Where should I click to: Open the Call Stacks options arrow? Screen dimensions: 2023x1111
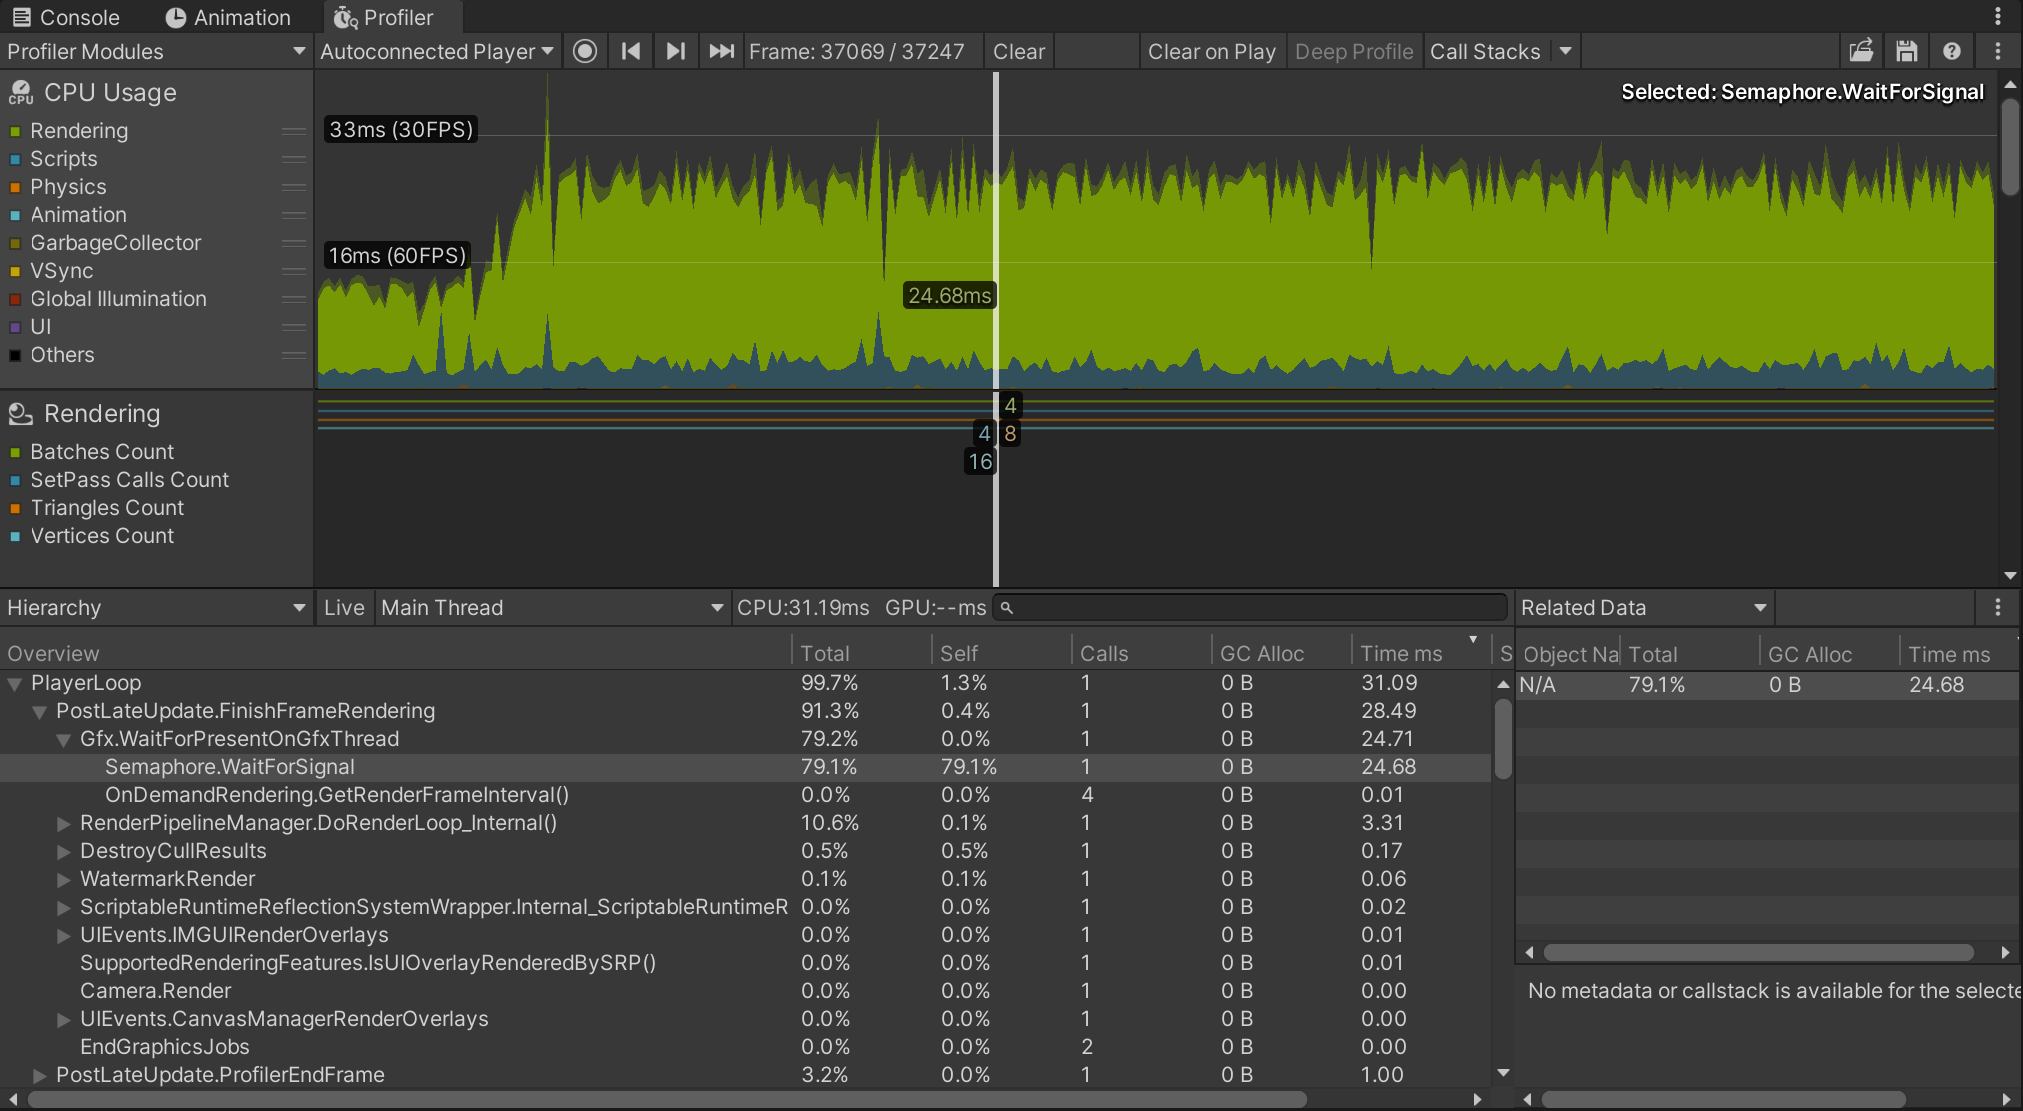(x=1566, y=51)
